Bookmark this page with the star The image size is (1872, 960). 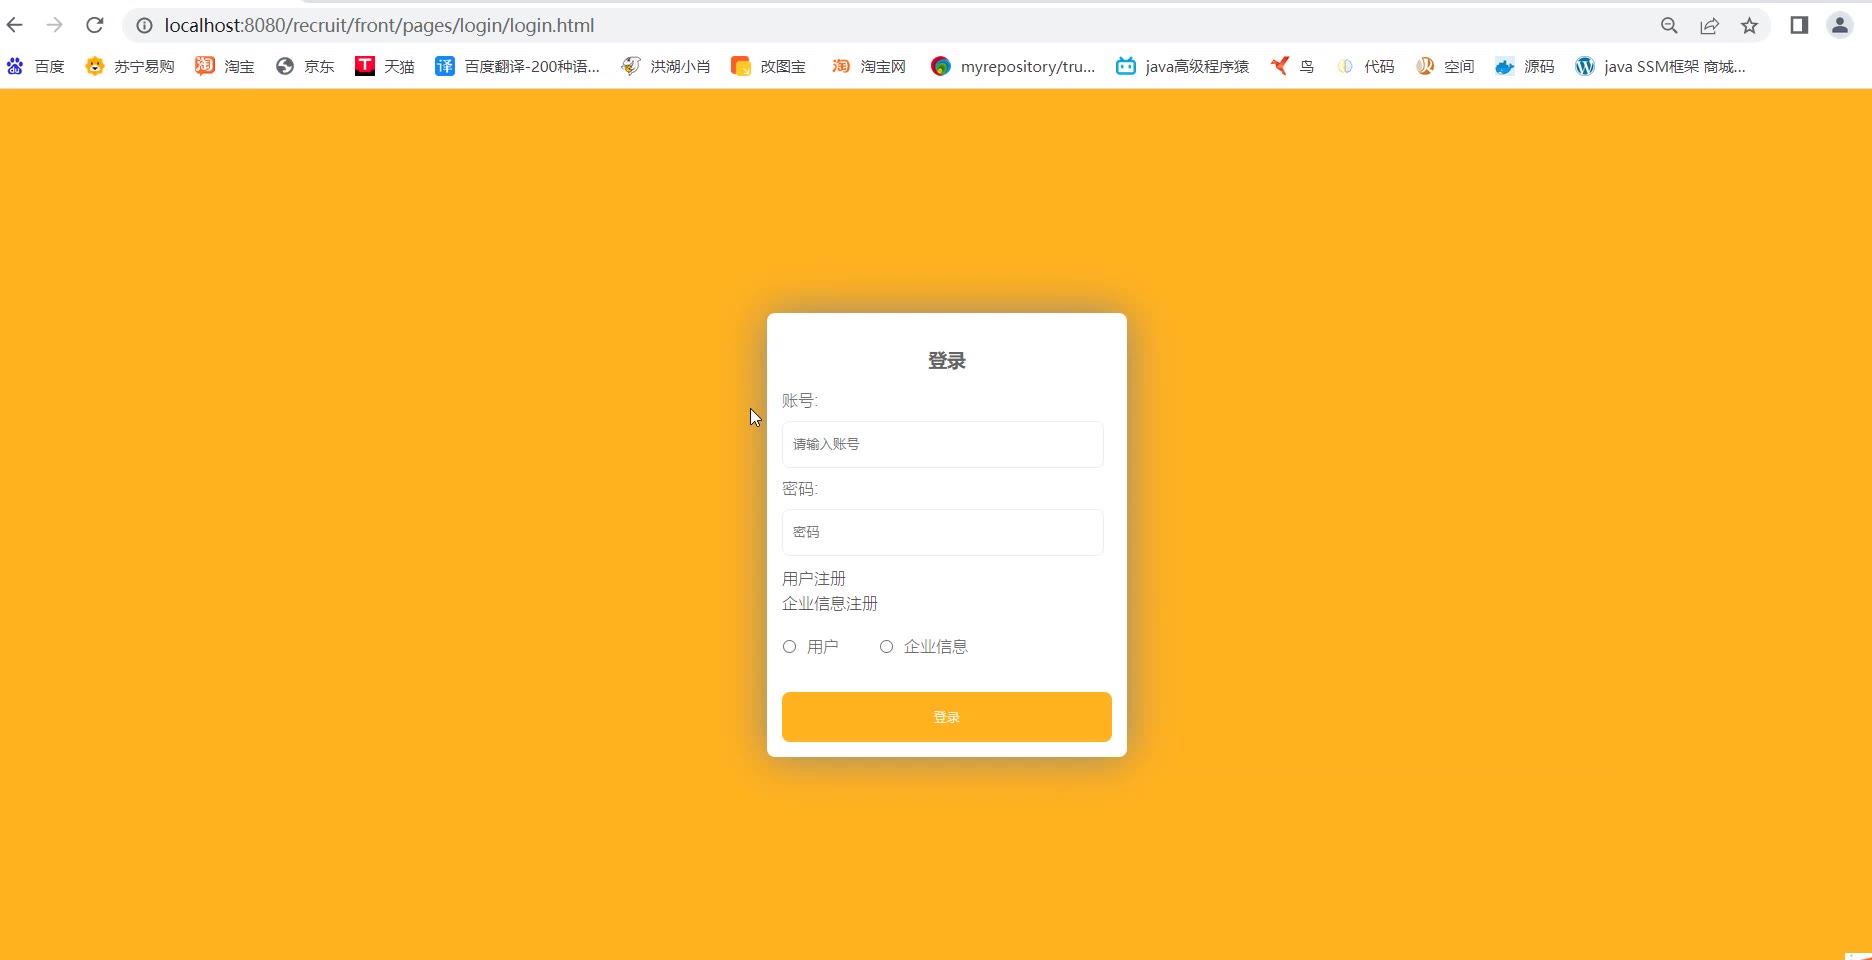click(1749, 26)
